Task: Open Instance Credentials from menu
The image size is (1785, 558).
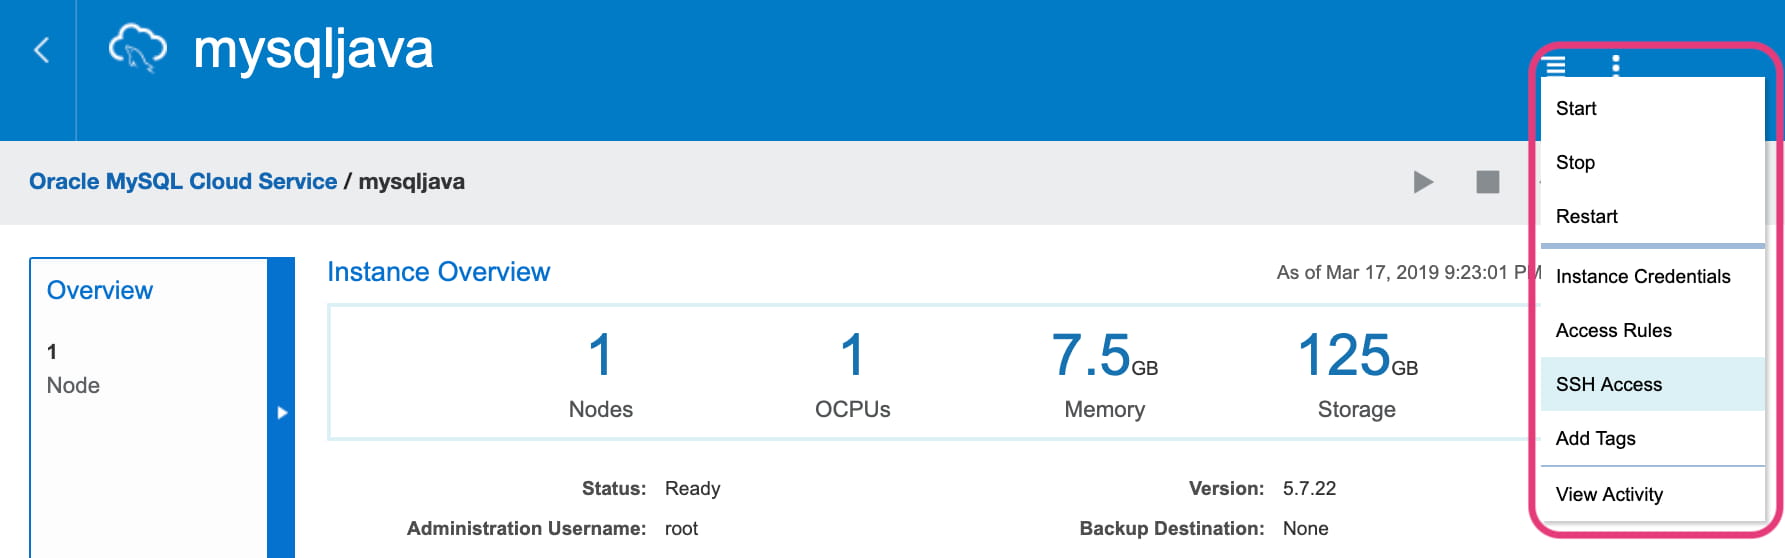Action: pyautogui.click(x=1653, y=276)
